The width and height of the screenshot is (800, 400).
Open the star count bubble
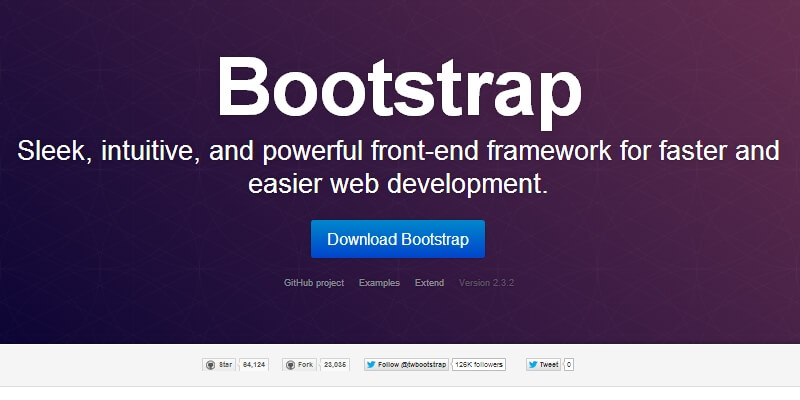click(254, 364)
